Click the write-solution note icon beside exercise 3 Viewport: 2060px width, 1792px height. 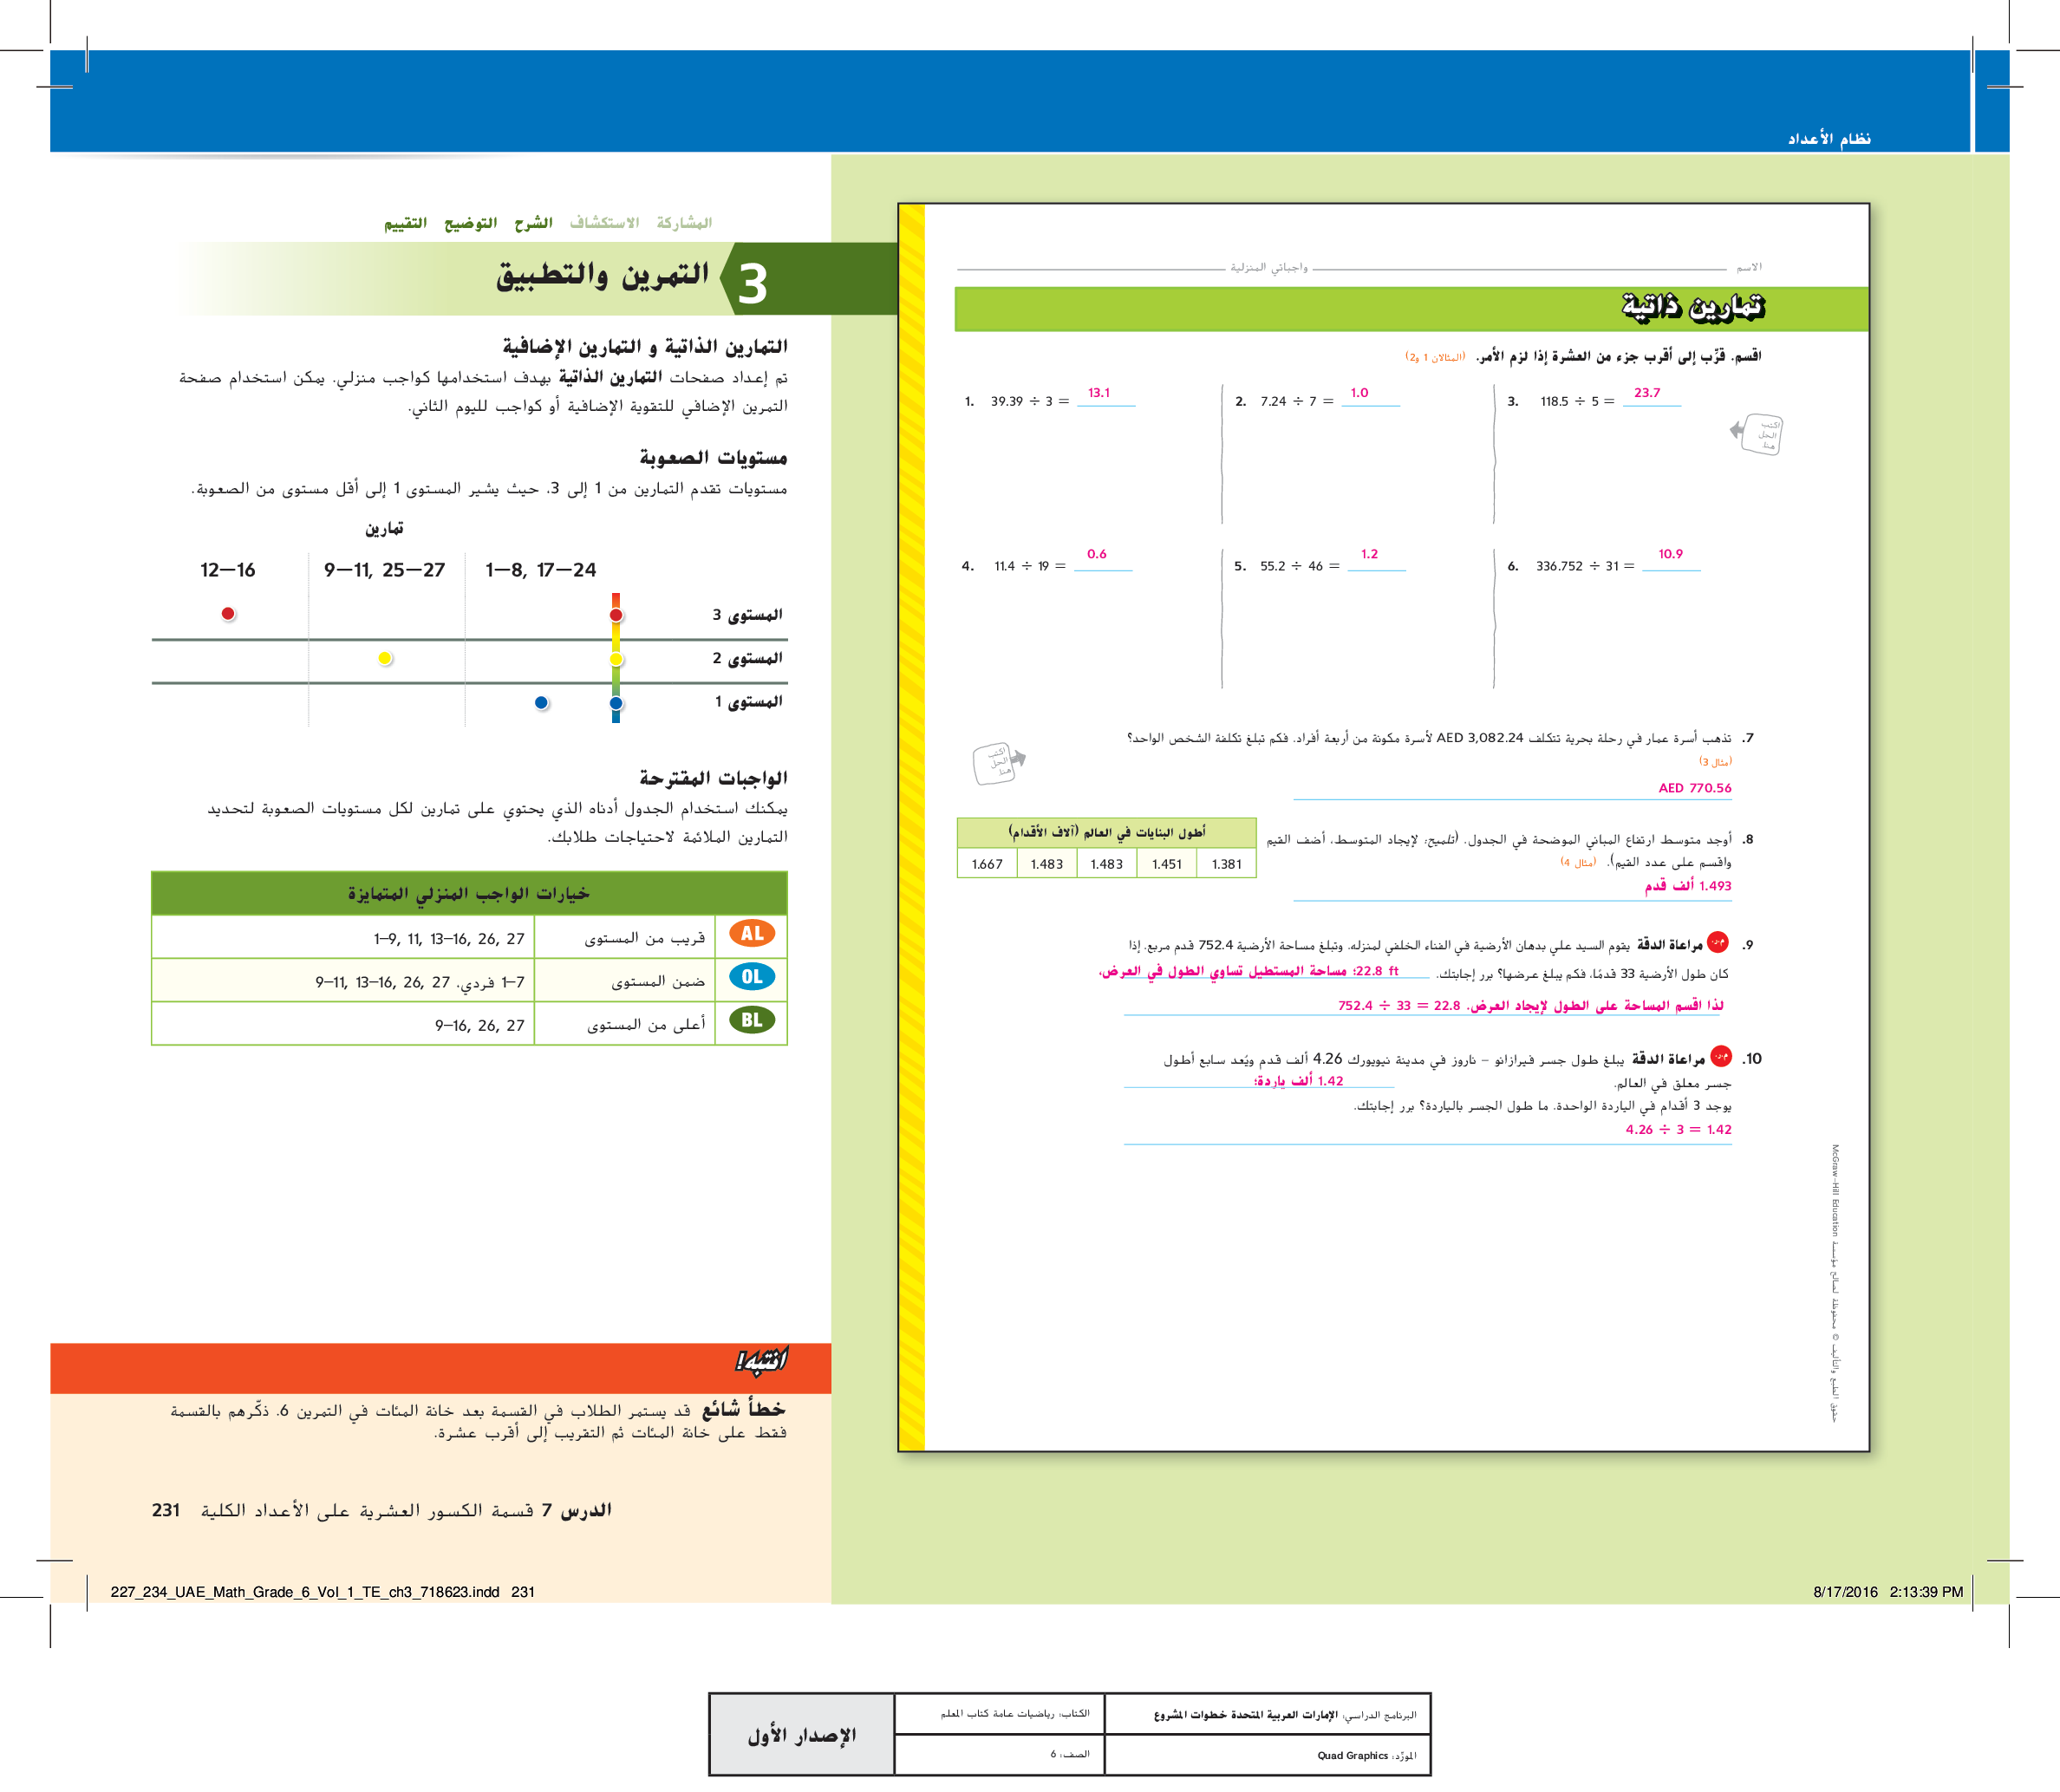(1761, 434)
